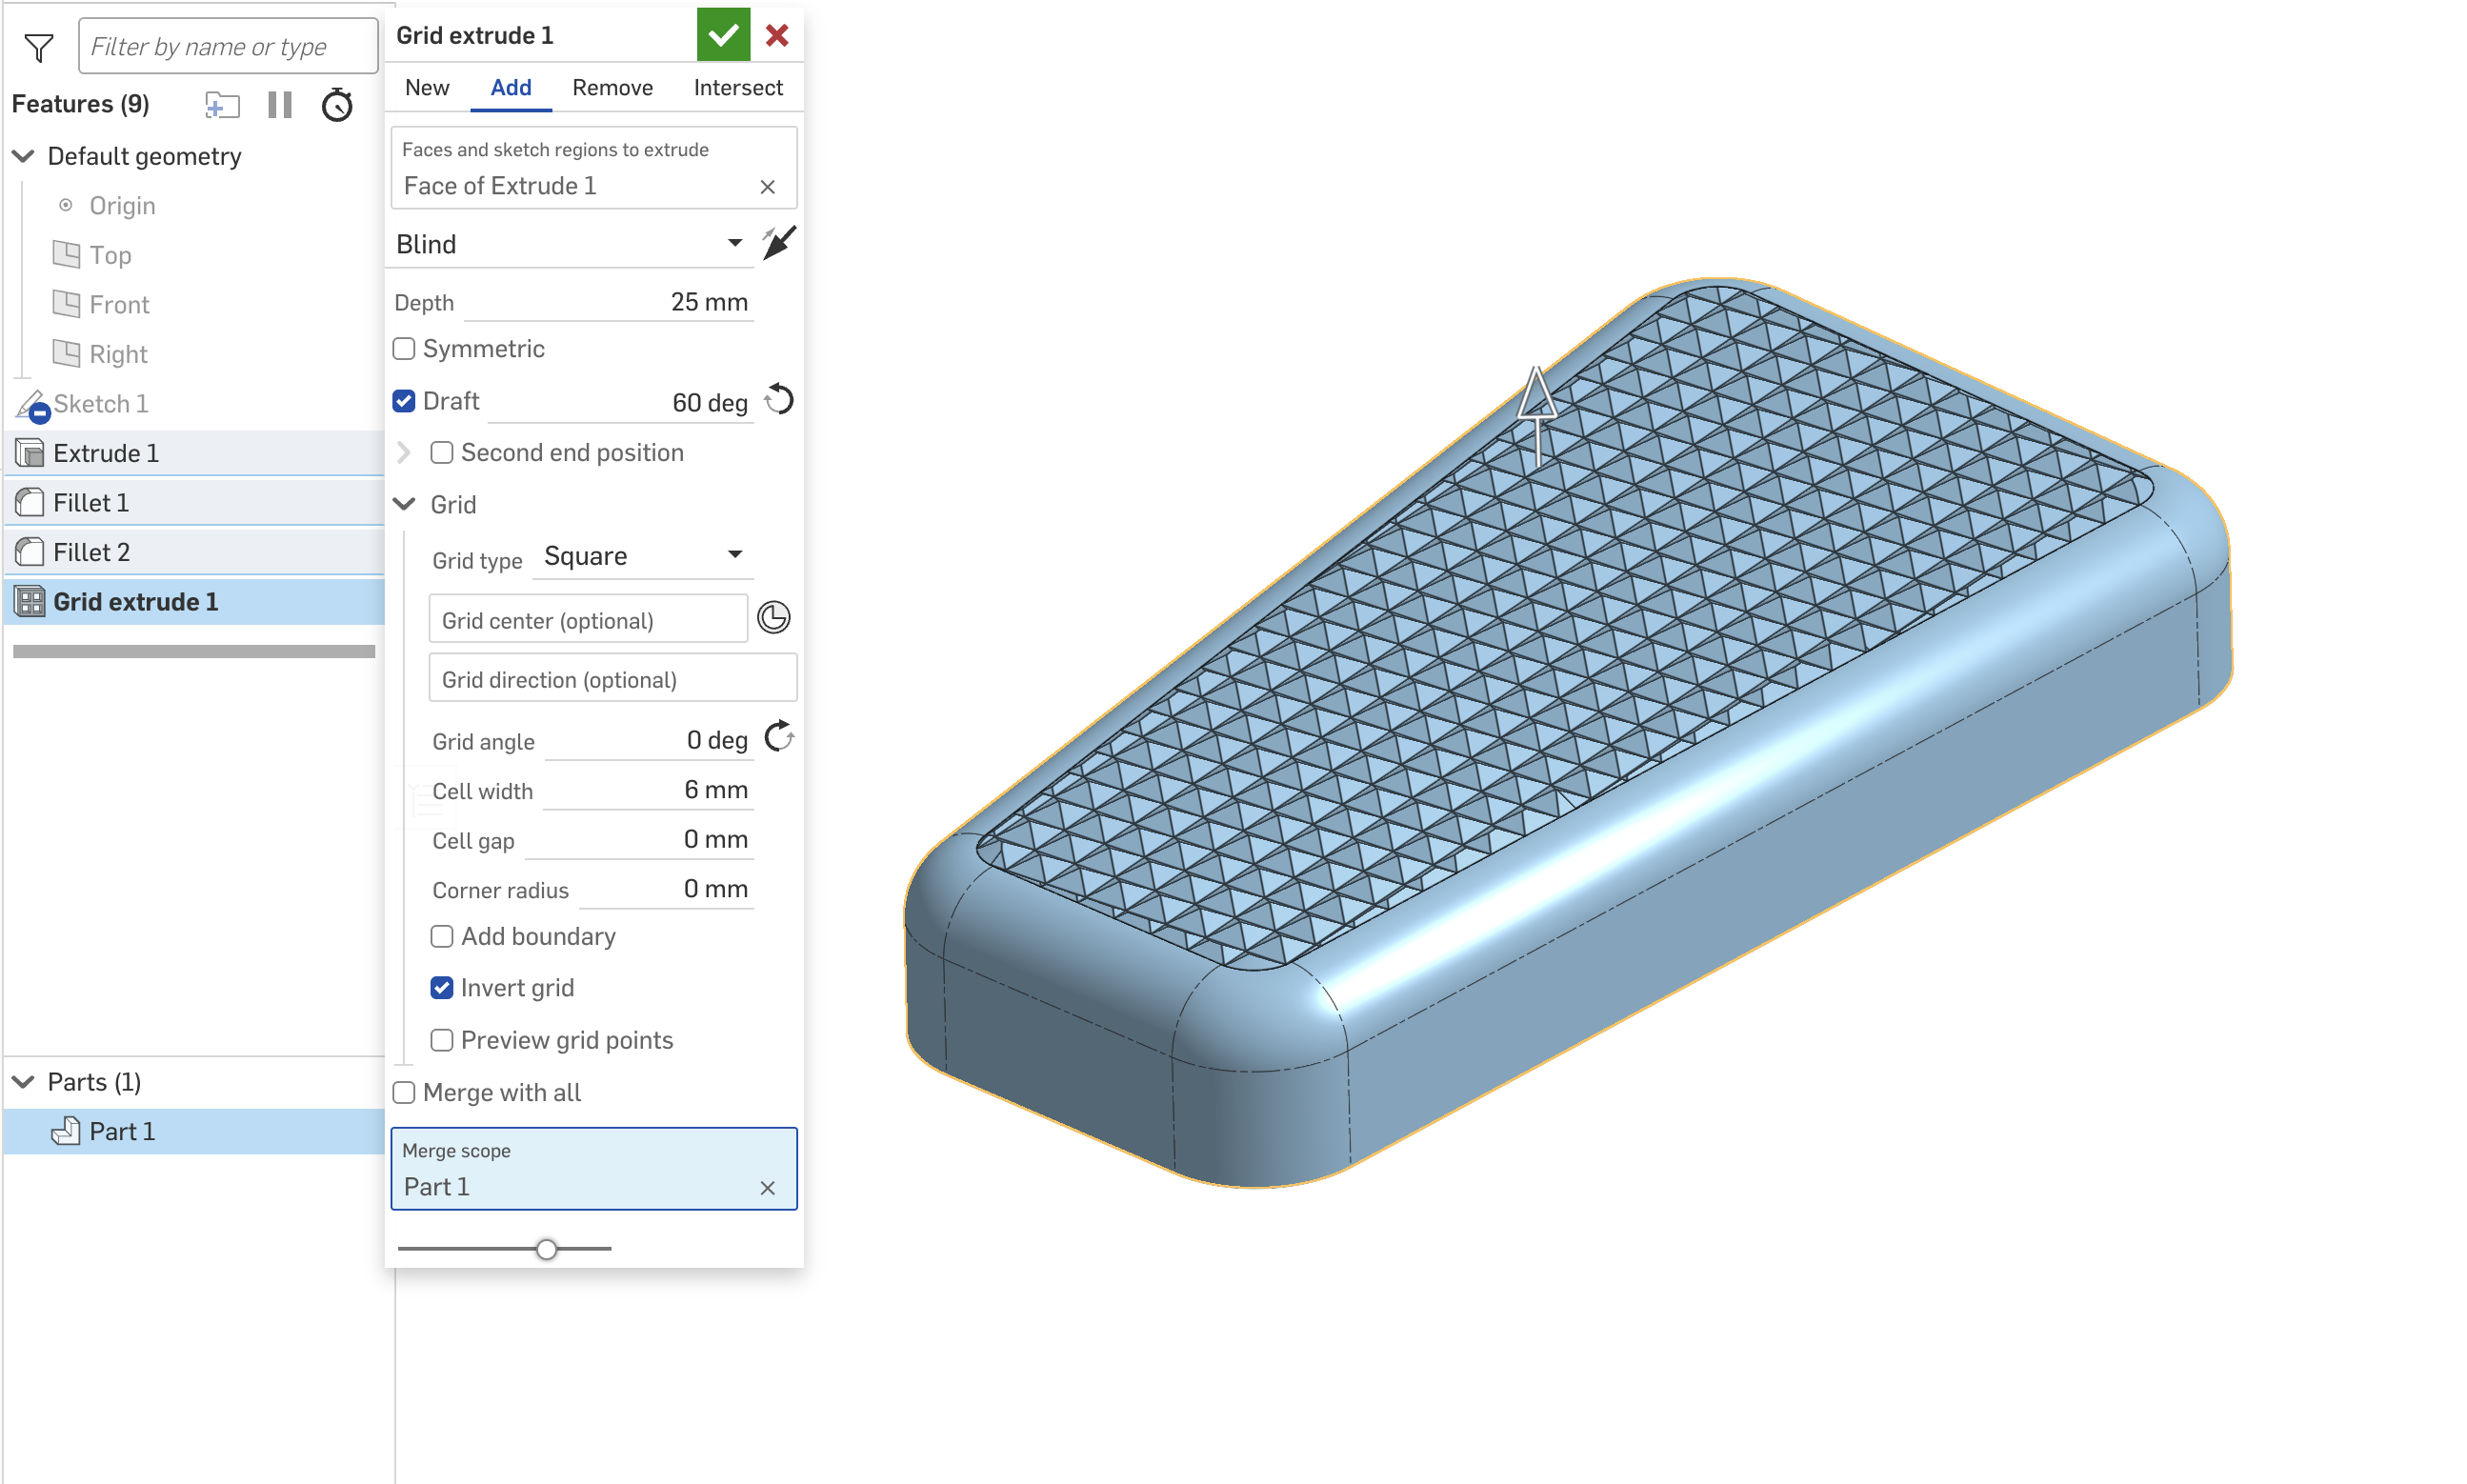Click the filter funnel icon

[x=39, y=47]
